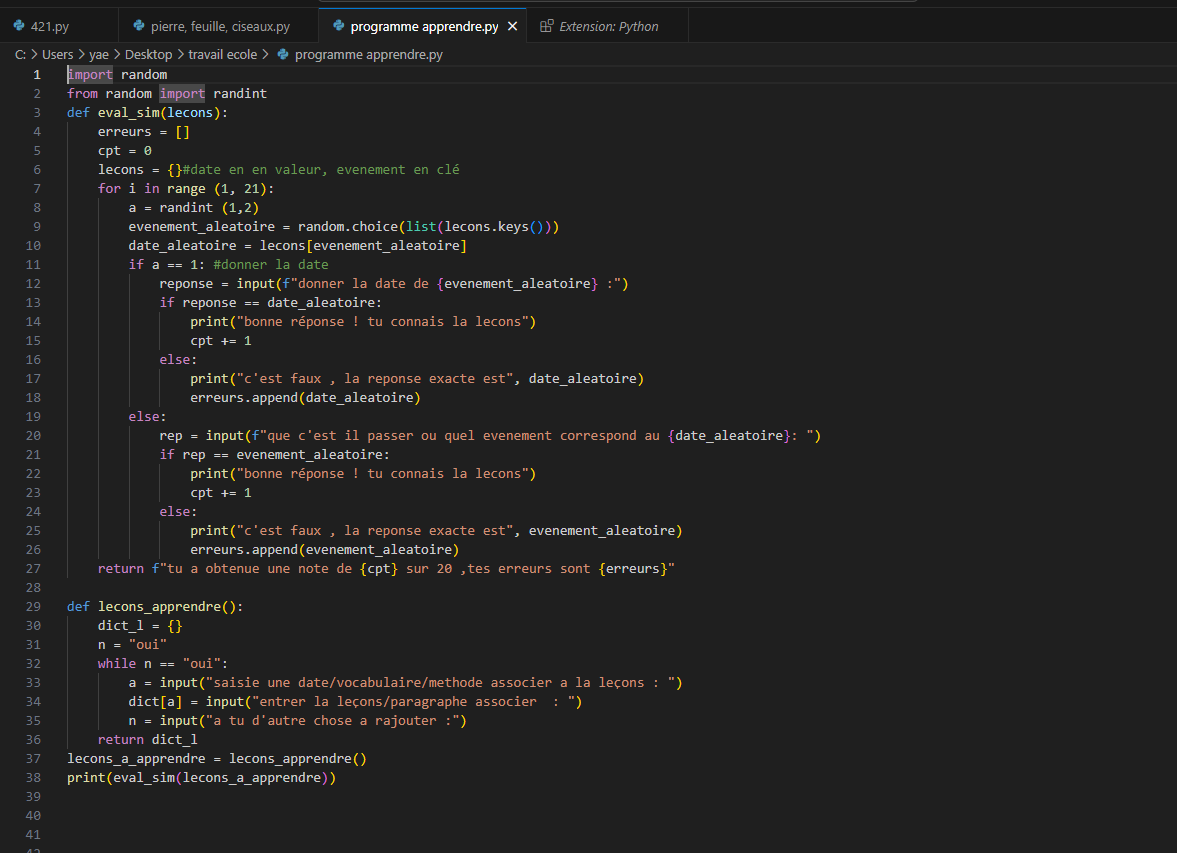Close the programme apprendre.py tab
Viewport: 1177px width, 853px height.
[512, 24]
